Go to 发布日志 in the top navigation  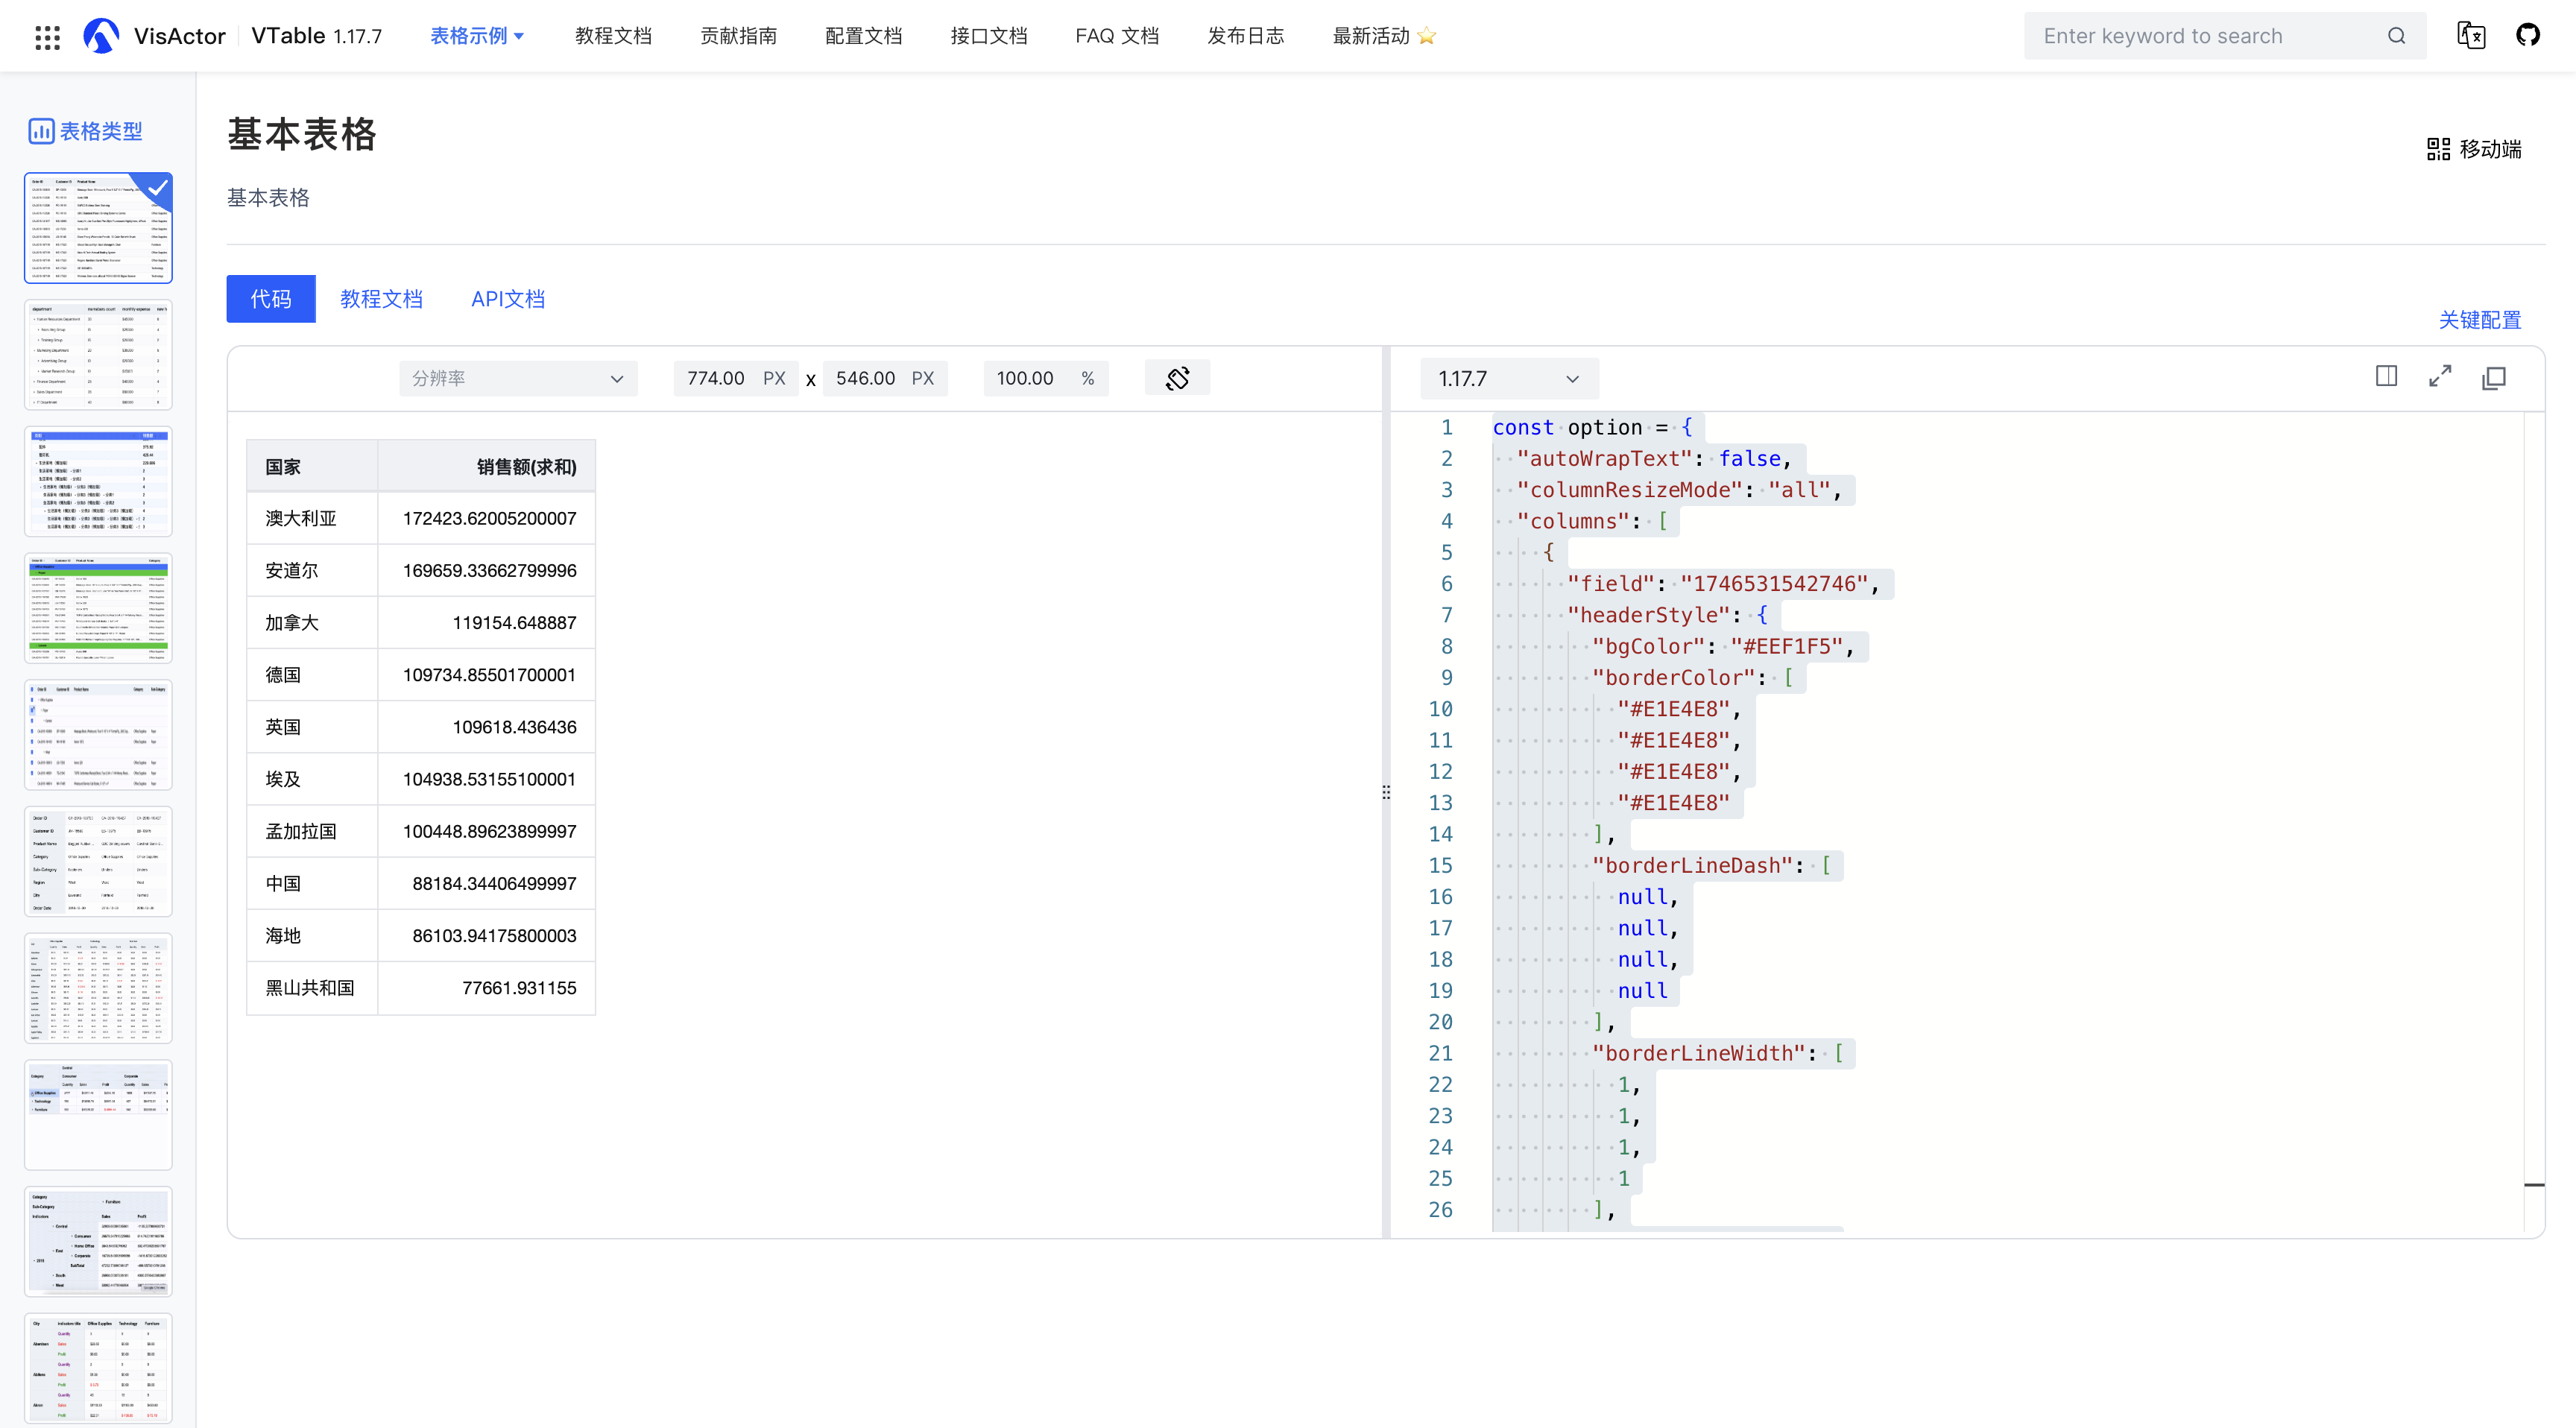[1245, 36]
